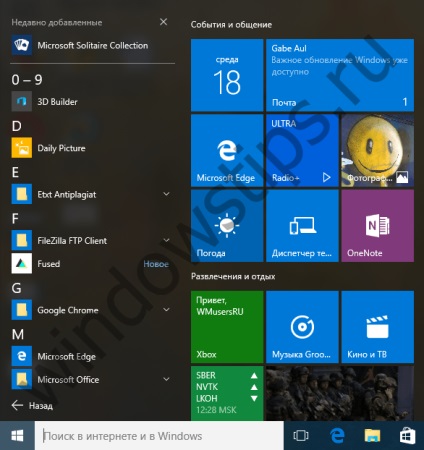Click the Развлечения и отдых group title
This screenshot has height=450, width=424.
click(233, 276)
